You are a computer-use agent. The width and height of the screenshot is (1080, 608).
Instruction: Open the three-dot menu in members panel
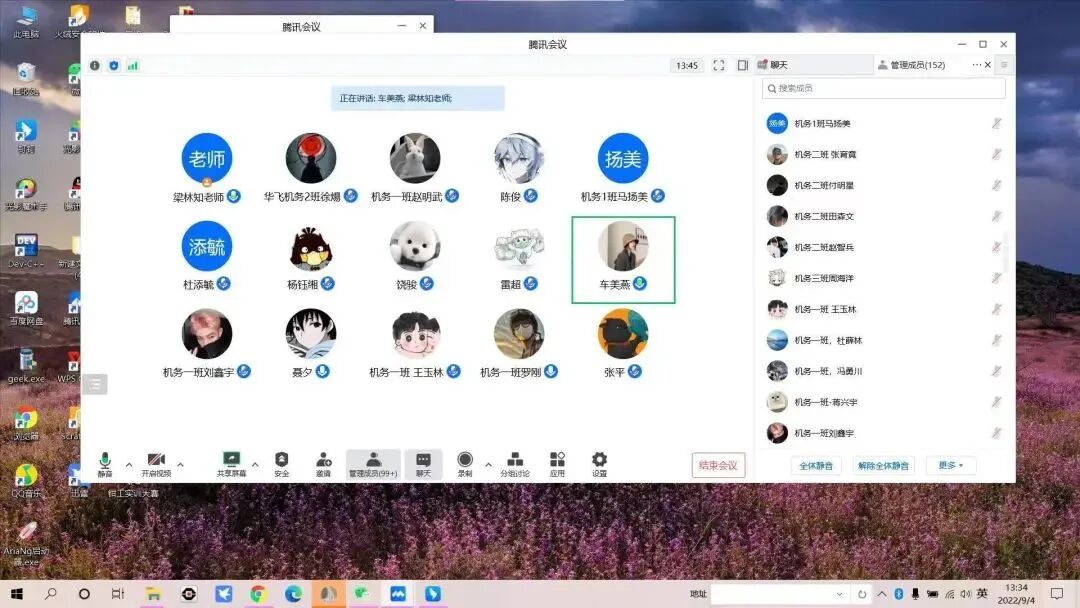976,65
